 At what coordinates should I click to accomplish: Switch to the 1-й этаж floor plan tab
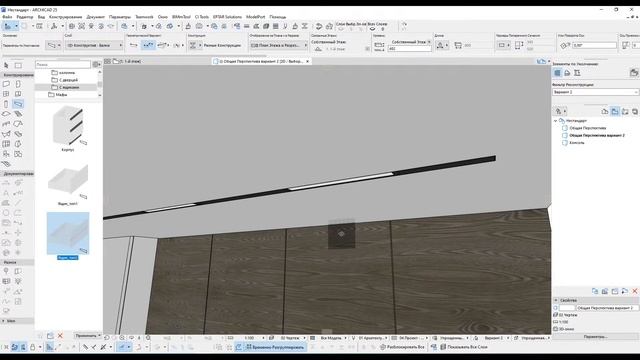(x=128, y=61)
